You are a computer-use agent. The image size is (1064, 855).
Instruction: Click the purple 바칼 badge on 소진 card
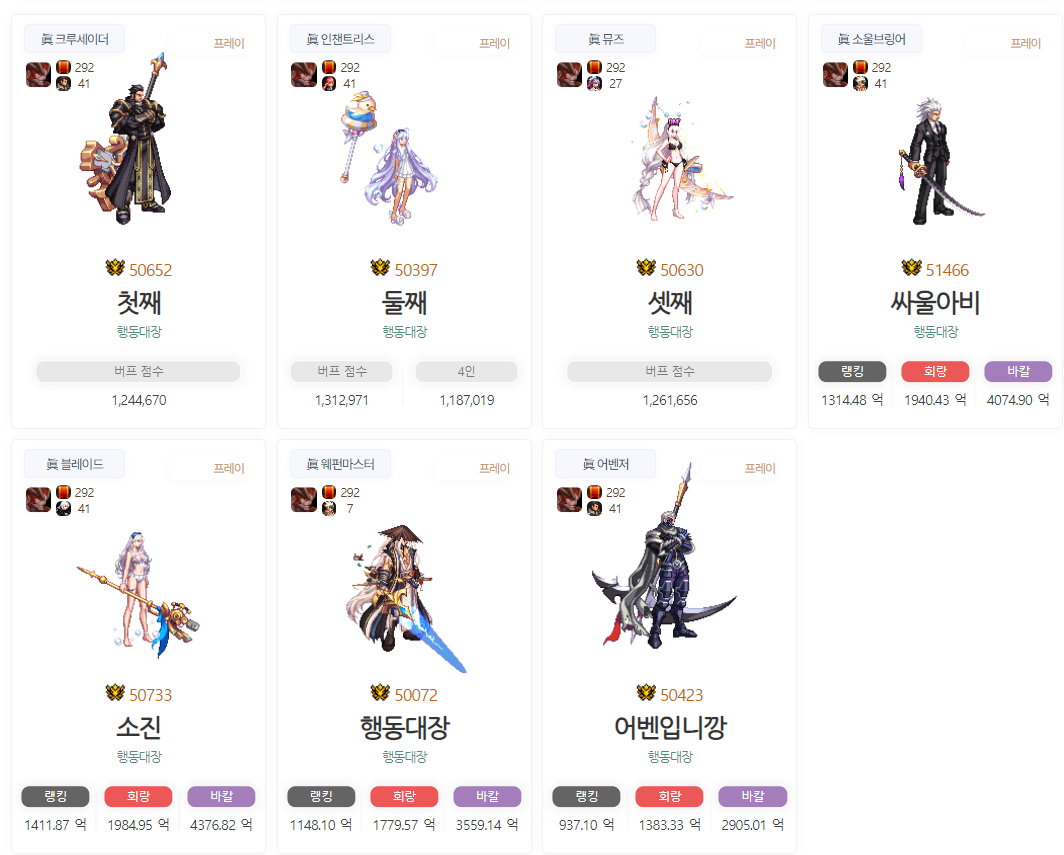click(x=221, y=796)
